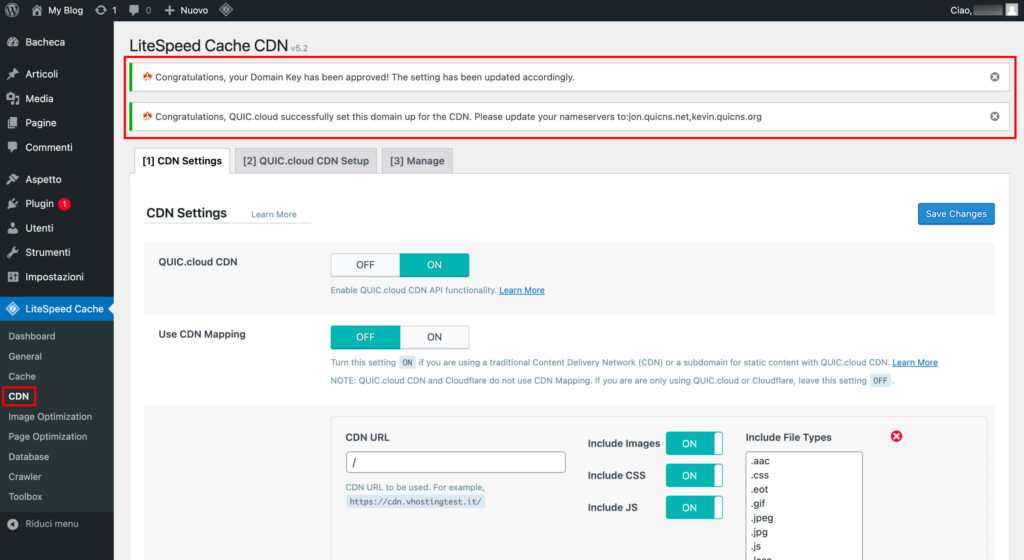Viewport: 1024px width, 560px height.
Task: Open LiteSpeed Cache submenu item
Action: [22, 377]
